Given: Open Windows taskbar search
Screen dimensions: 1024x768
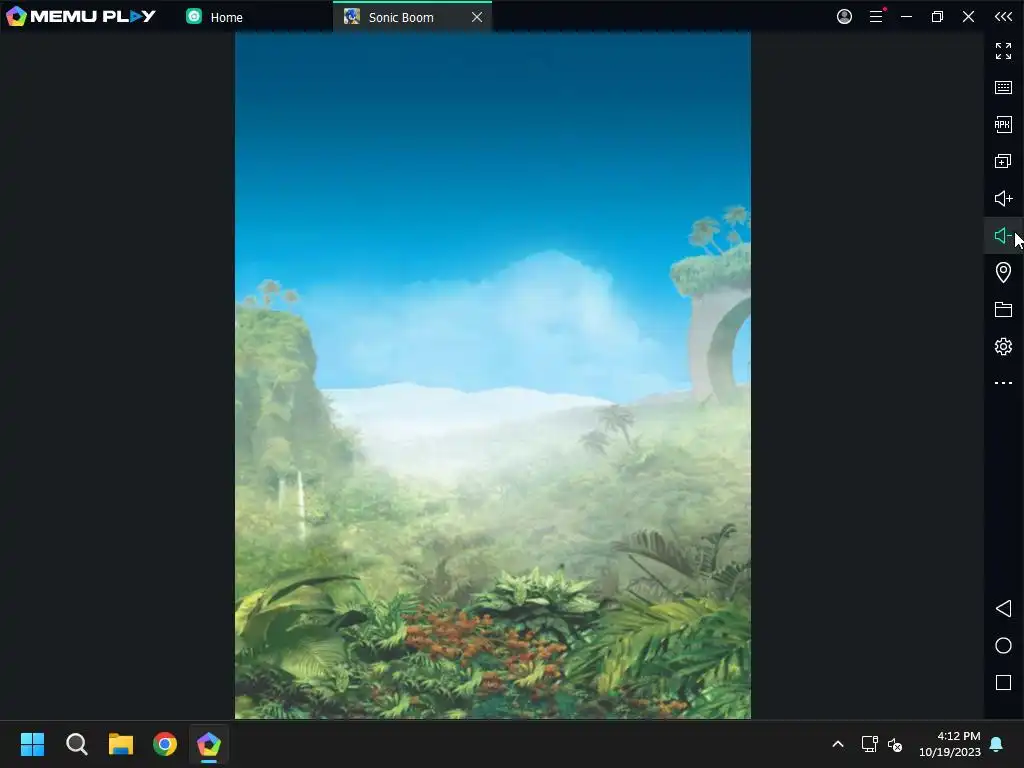Looking at the screenshot, I should [x=77, y=744].
